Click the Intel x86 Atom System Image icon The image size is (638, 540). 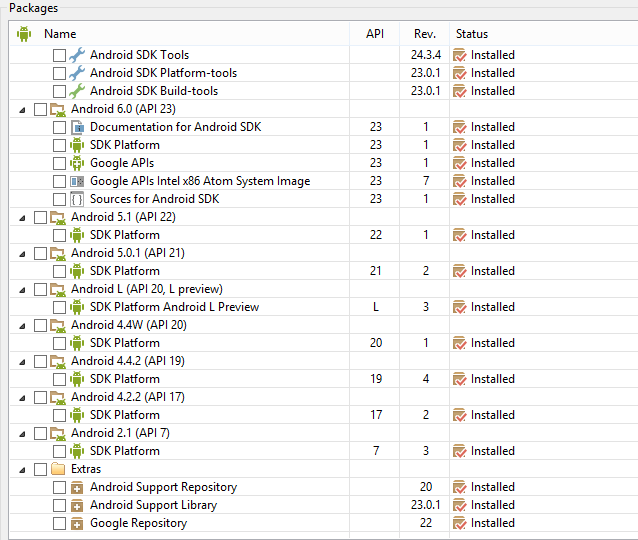tap(77, 181)
